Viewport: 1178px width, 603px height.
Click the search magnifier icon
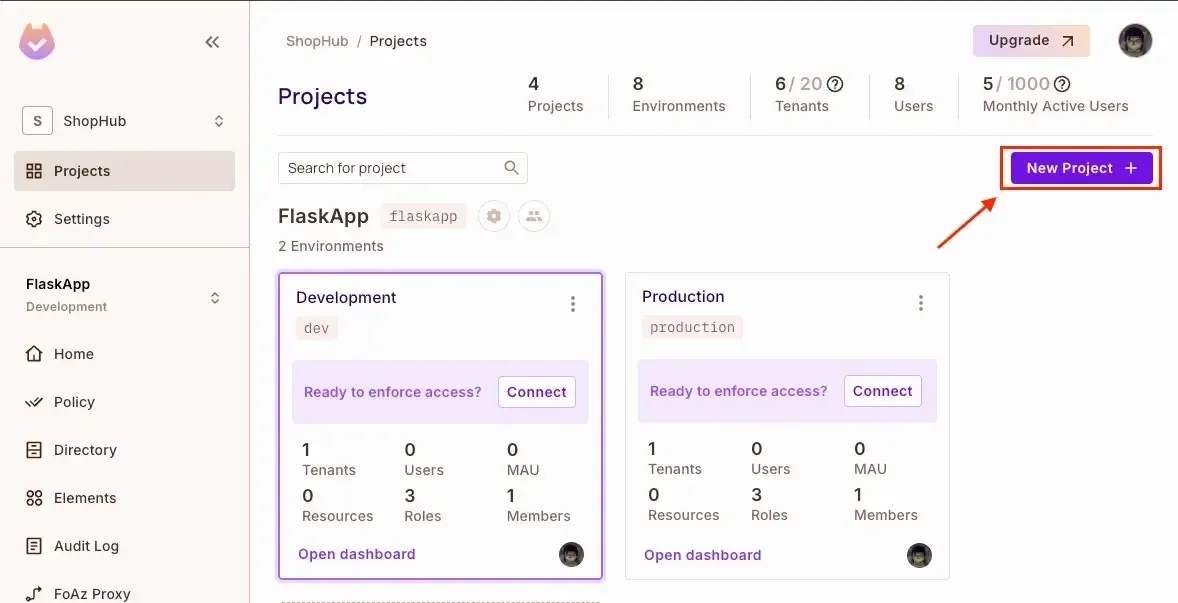point(511,168)
